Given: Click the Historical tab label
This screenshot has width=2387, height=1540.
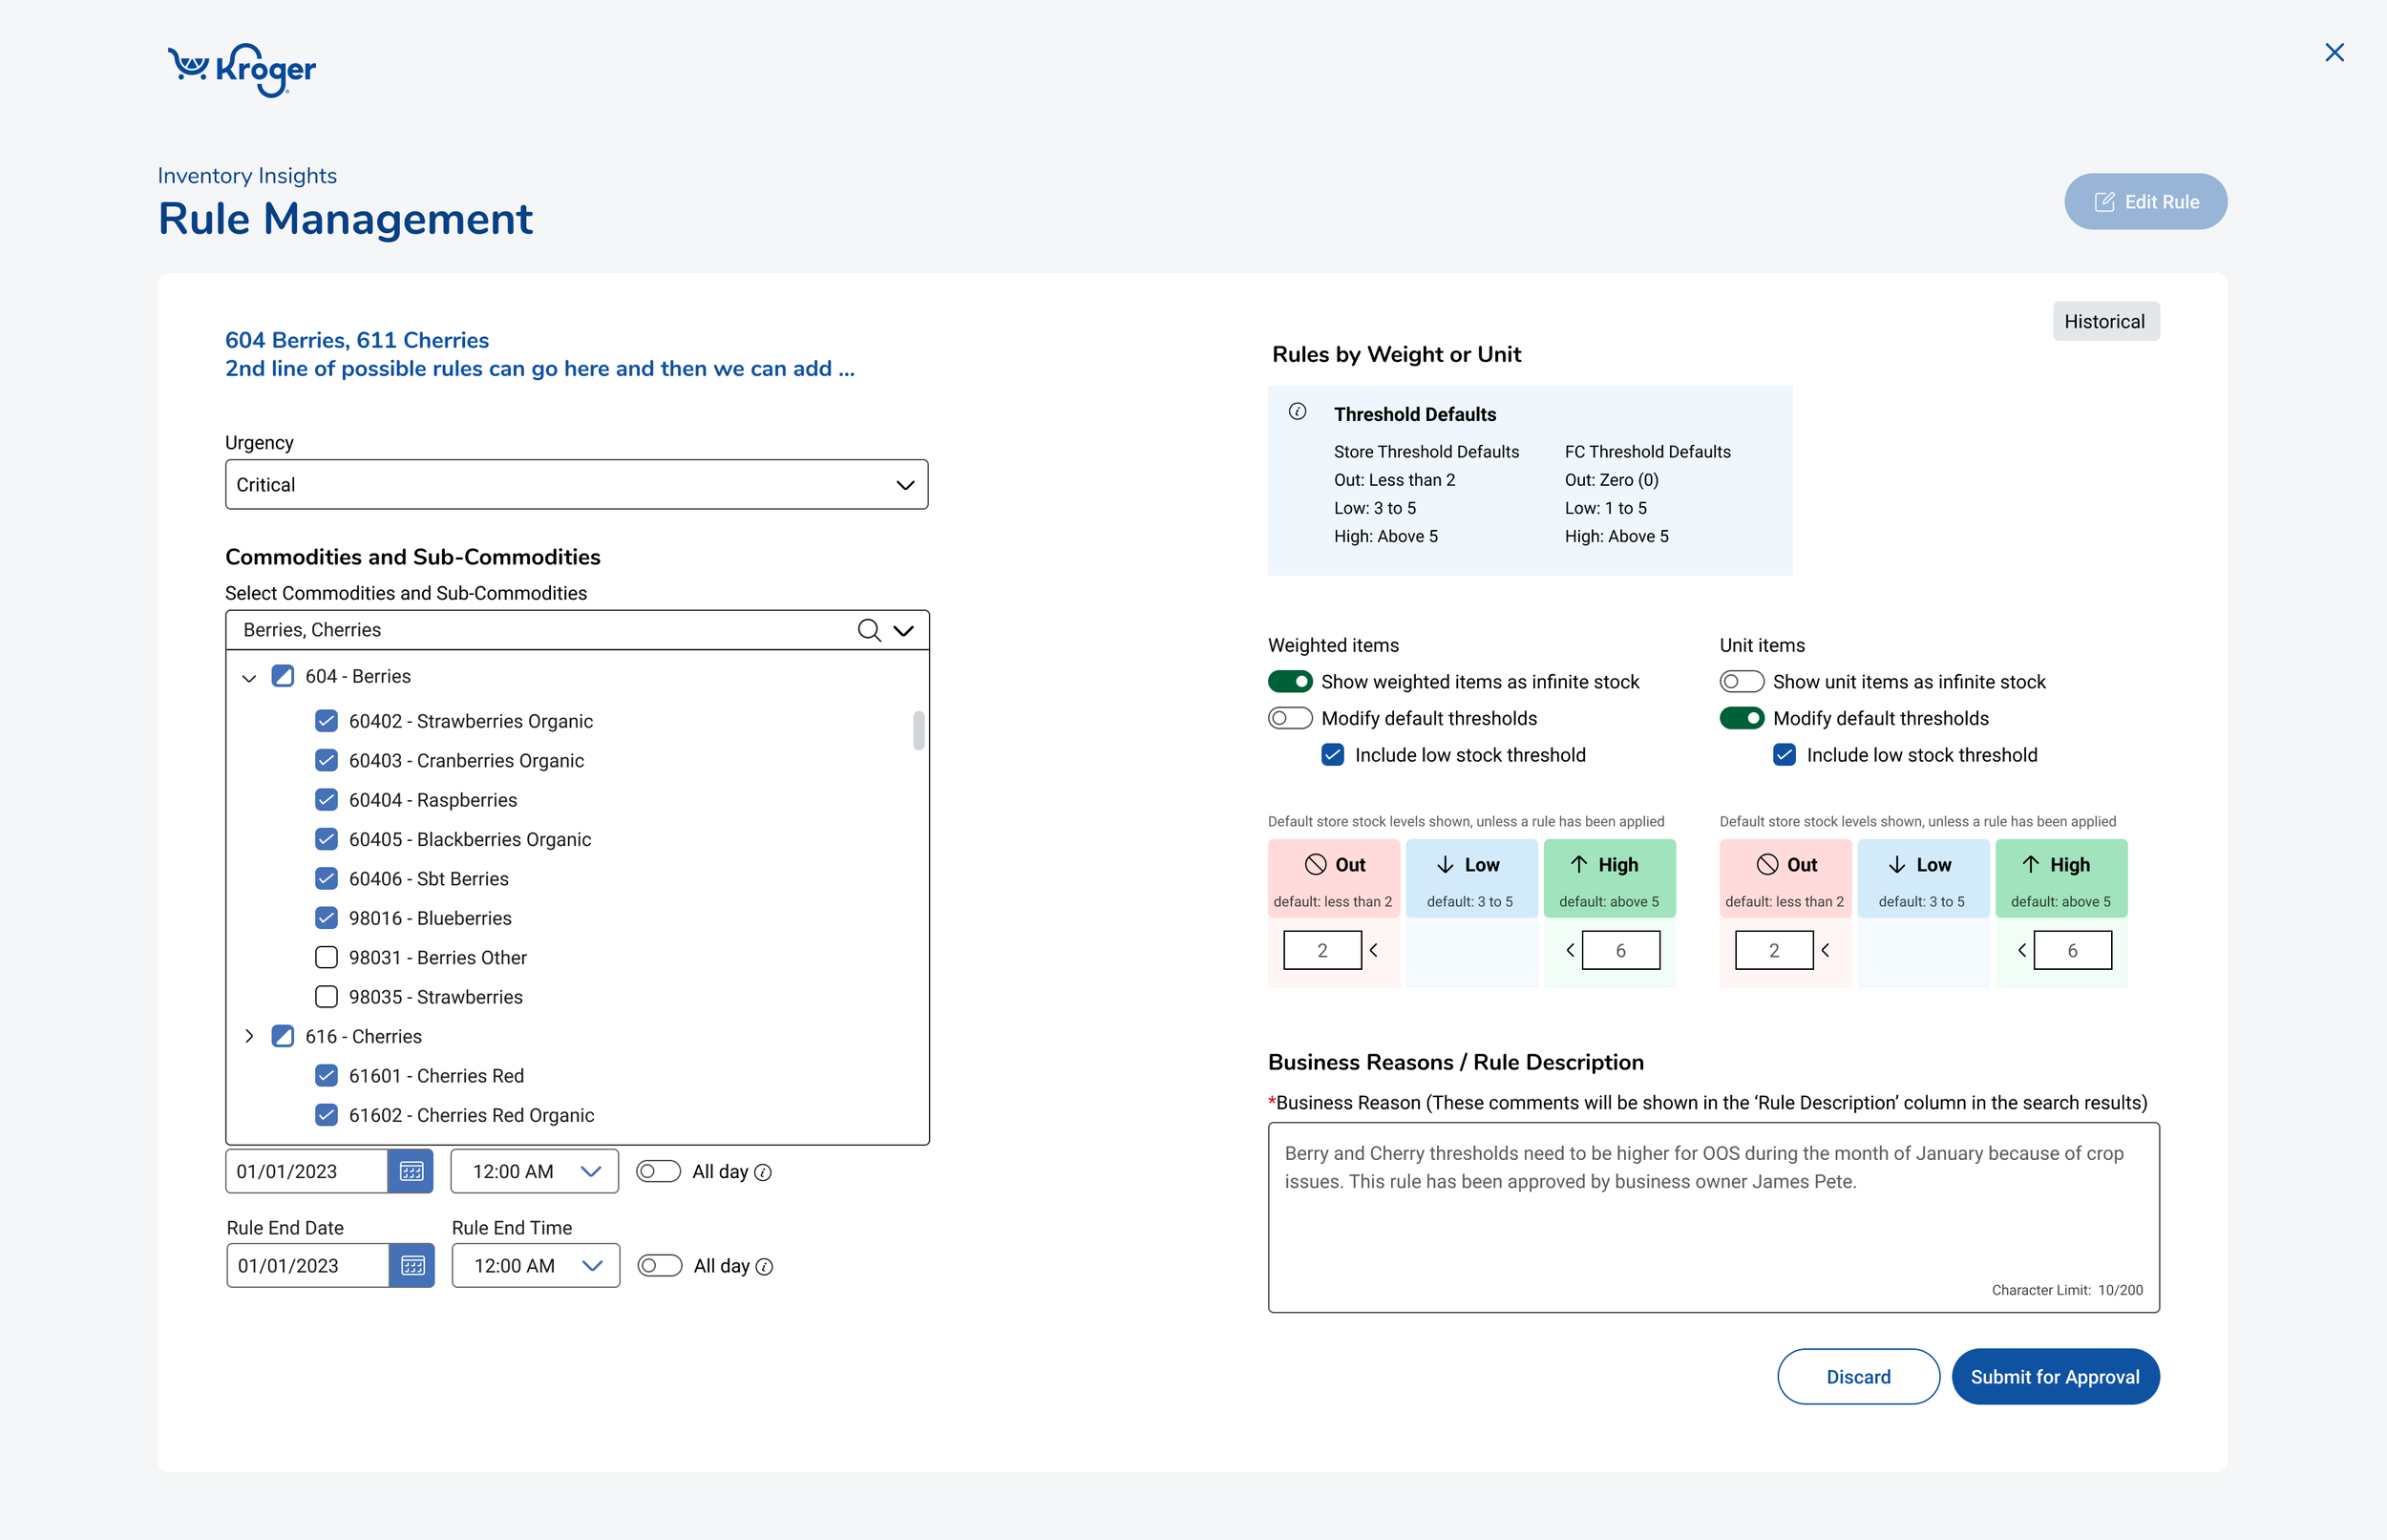Looking at the screenshot, I should pyautogui.click(x=2105, y=321).
